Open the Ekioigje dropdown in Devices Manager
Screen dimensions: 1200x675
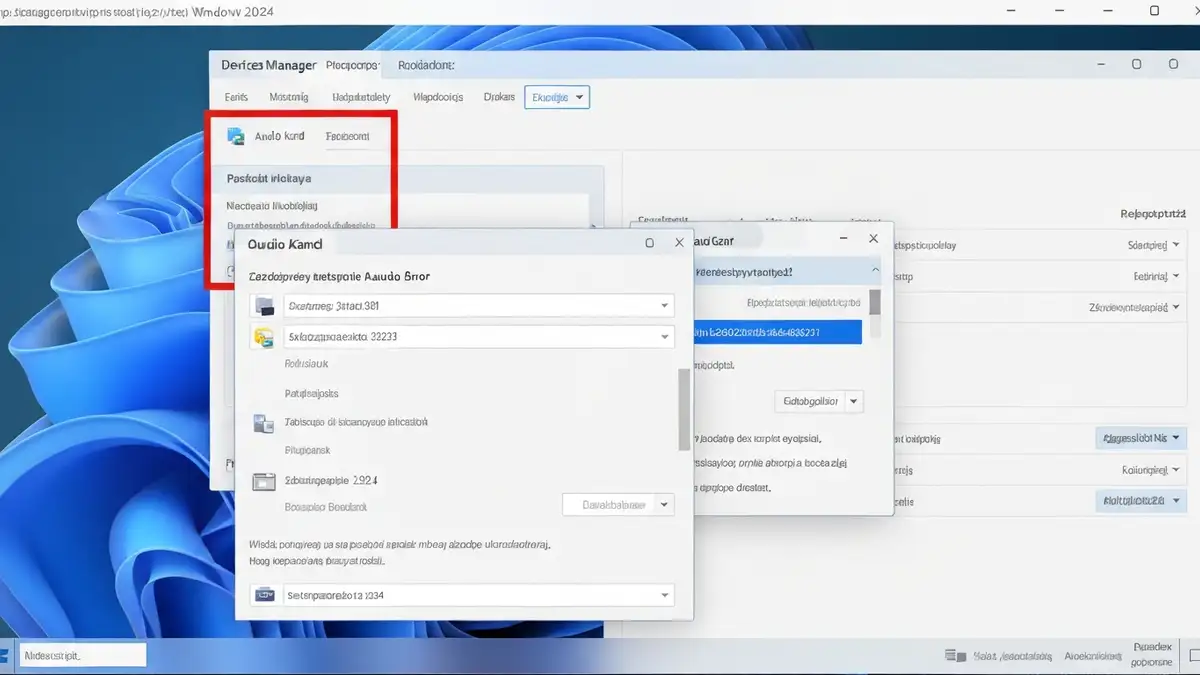click(557, 97)
